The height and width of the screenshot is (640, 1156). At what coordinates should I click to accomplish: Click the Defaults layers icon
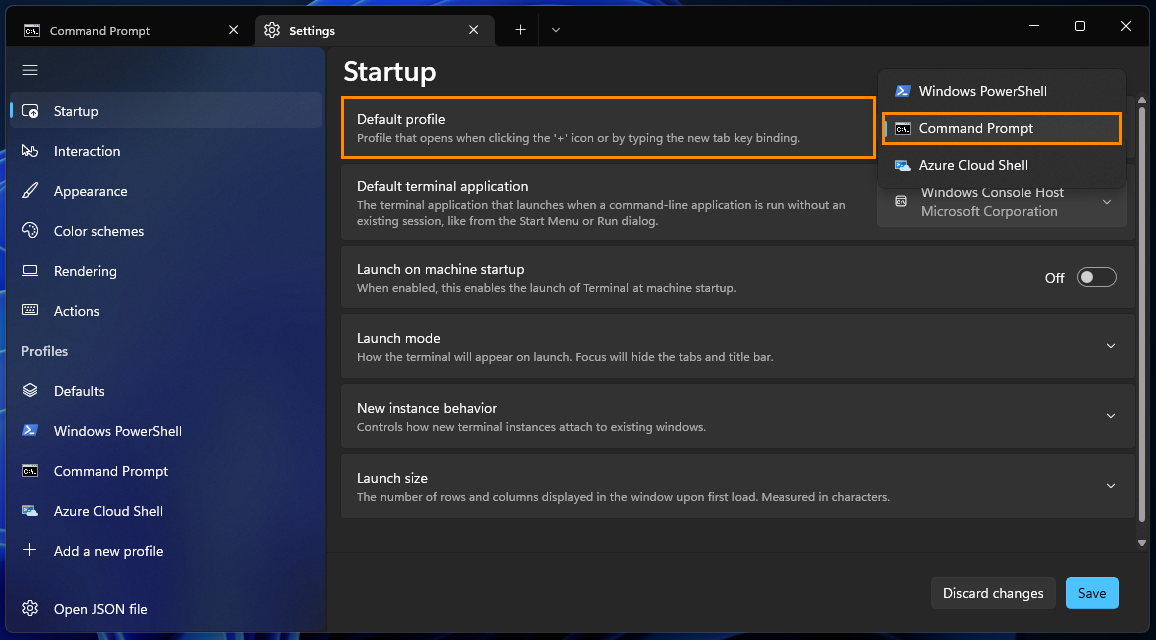coord(29,391)
